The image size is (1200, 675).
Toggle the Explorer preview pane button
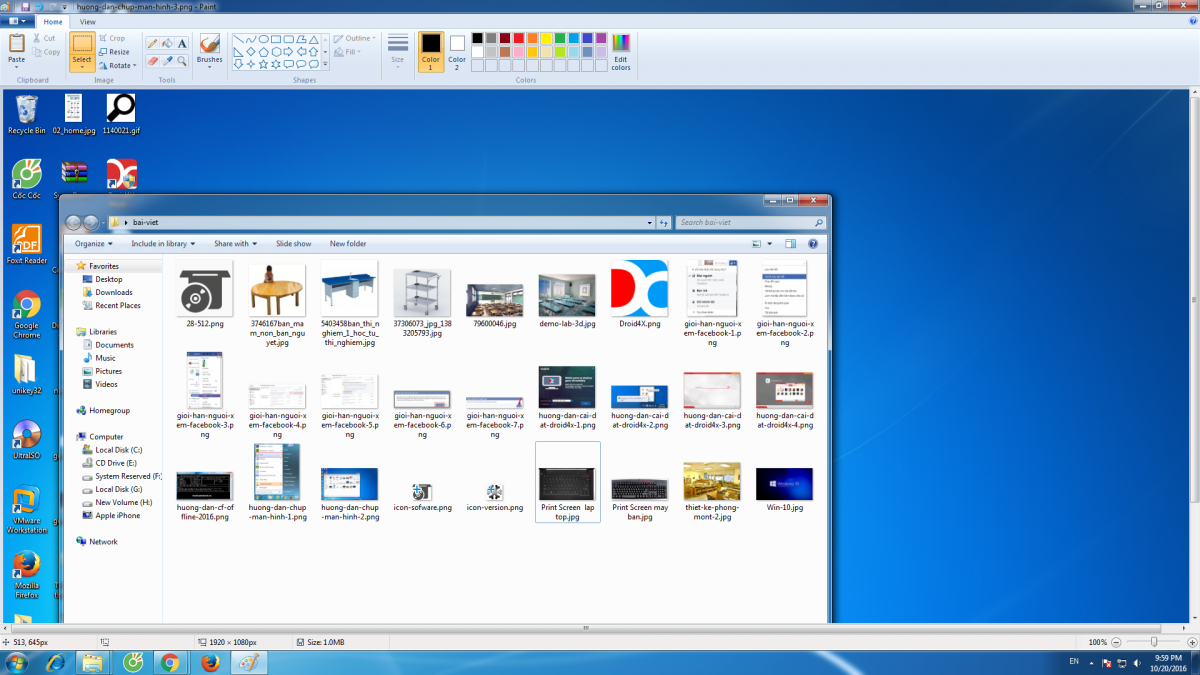click(790, 243)
